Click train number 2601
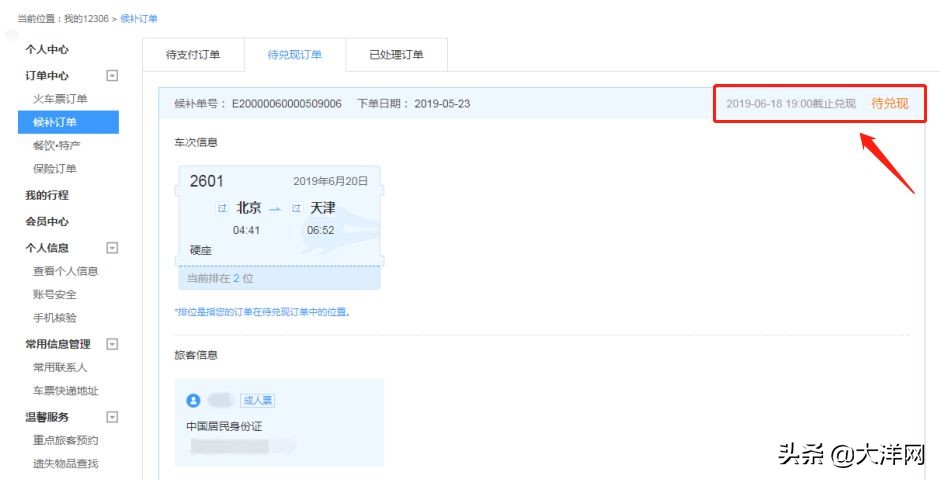Screen dimensions: 940x480 pos(207,181)
